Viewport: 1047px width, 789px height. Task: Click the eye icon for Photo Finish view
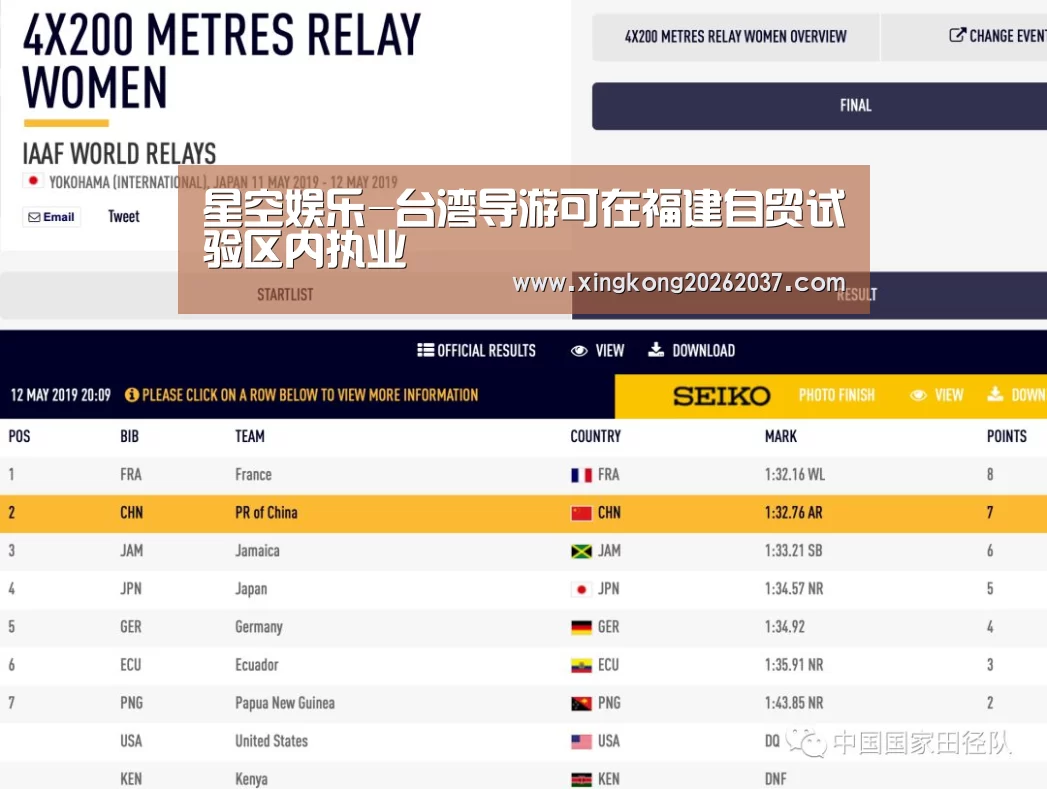pyautogui.click(x=918, y=395)
